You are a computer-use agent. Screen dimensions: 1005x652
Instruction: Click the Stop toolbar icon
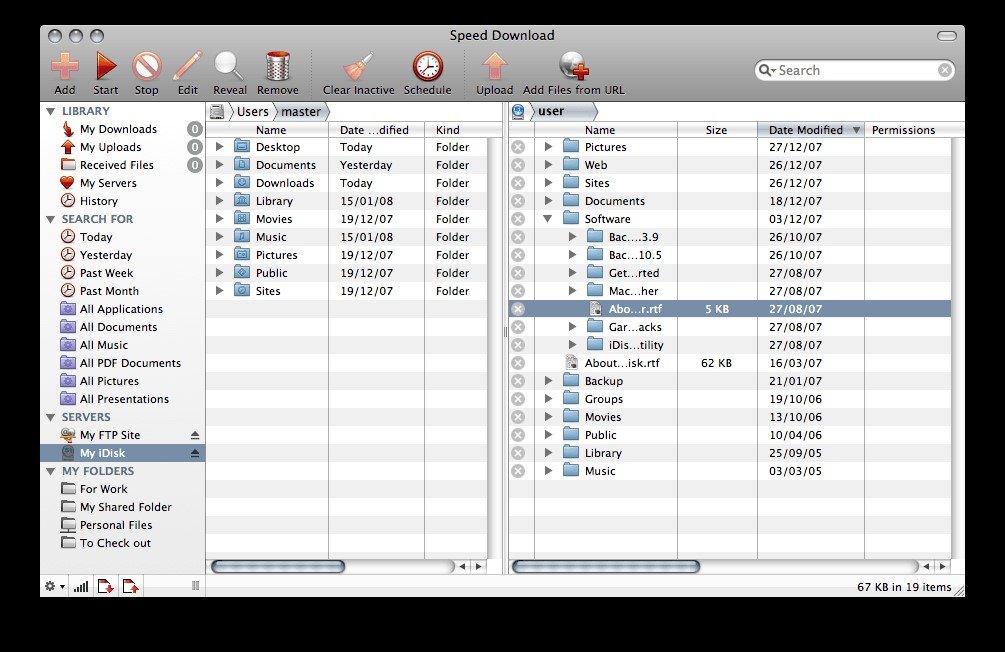pyautogui.click(x=146, y=66)
